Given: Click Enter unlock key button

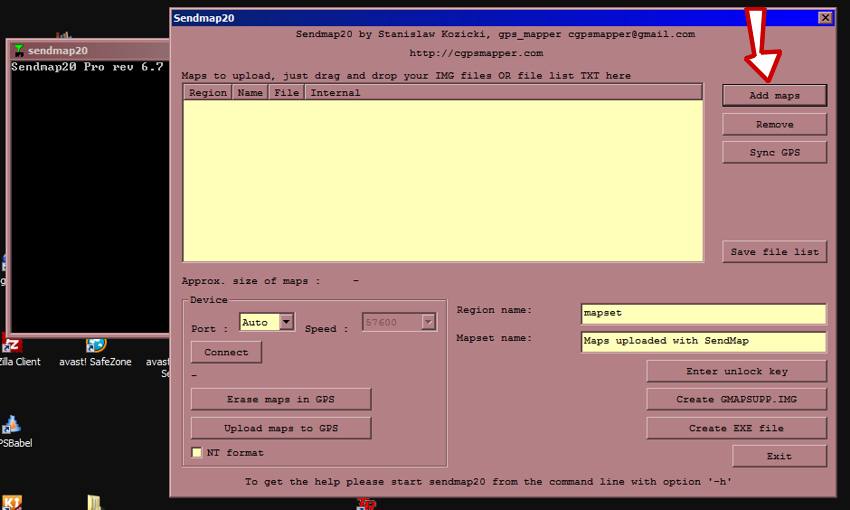Looking at the screenshot, I should [736, 371].
